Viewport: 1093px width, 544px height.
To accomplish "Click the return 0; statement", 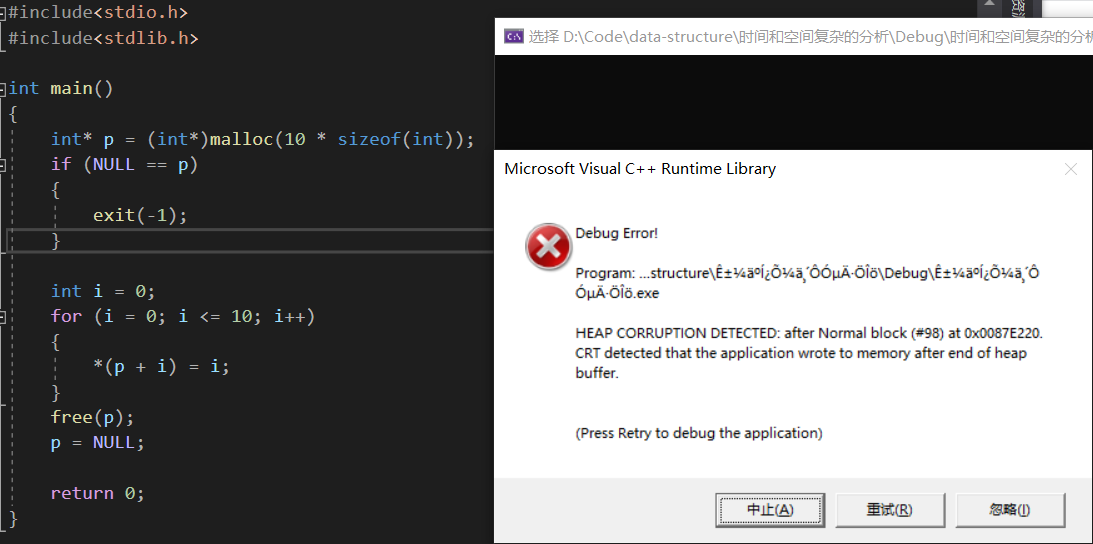I will point(98,493).
